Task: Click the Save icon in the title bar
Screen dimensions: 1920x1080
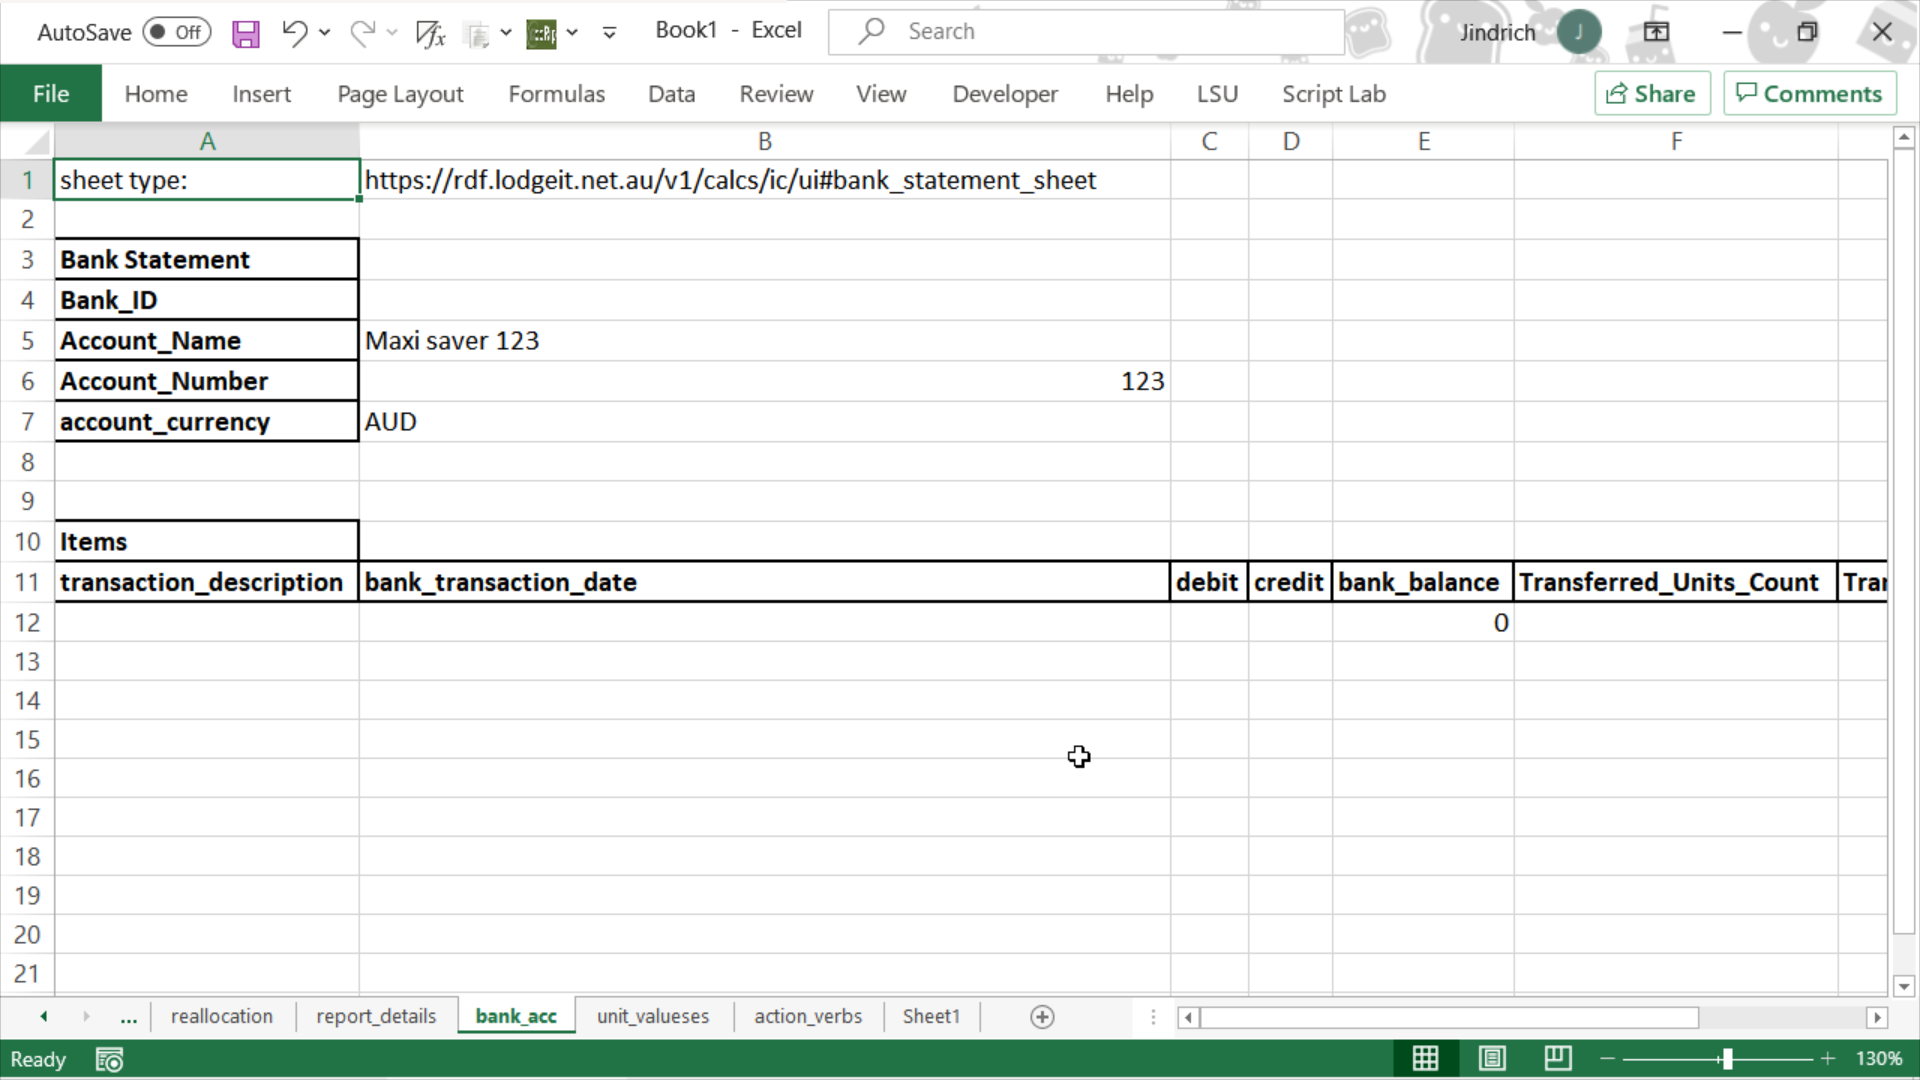Action: 245,33
